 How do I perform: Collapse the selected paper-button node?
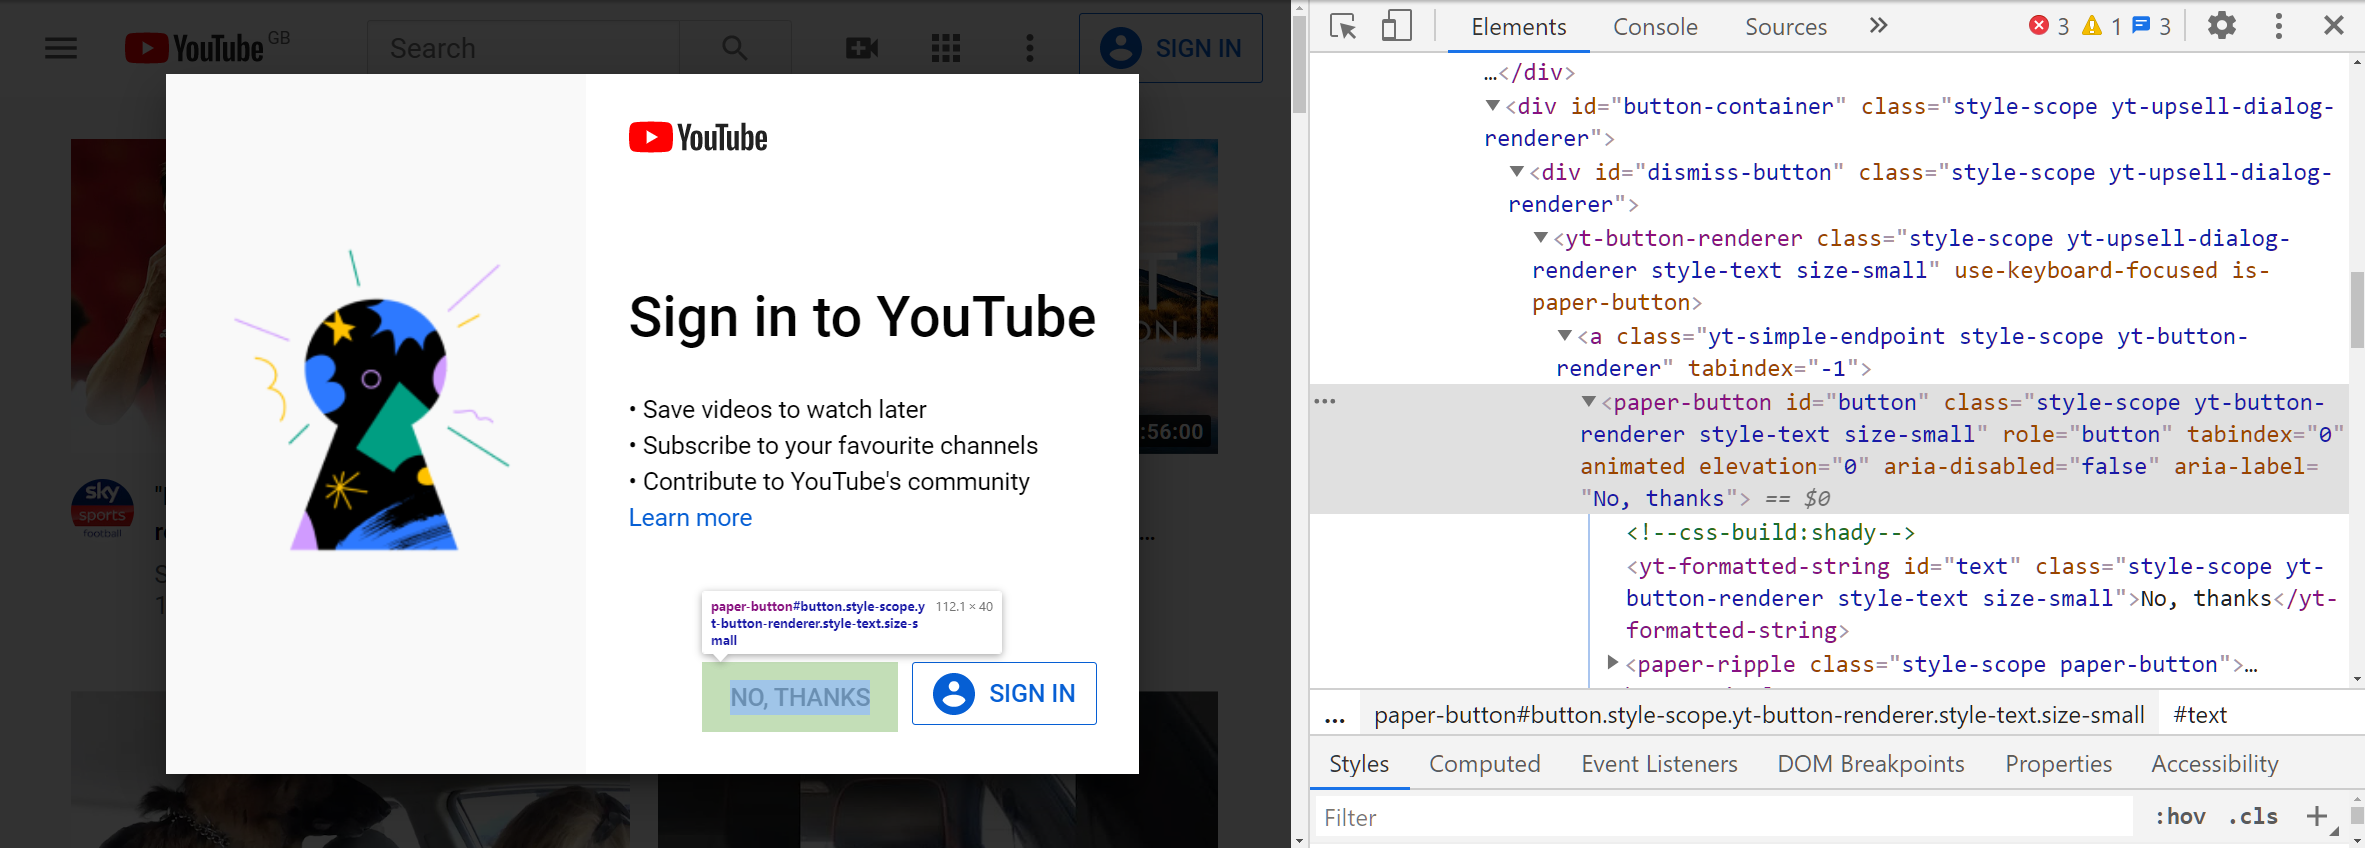tap(1589, 401)
